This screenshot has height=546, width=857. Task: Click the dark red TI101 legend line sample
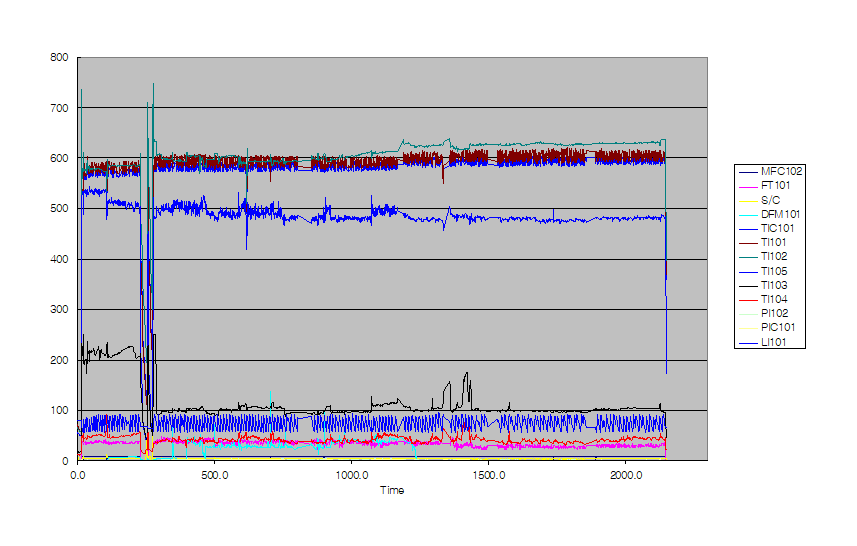(x=748, y=243)
